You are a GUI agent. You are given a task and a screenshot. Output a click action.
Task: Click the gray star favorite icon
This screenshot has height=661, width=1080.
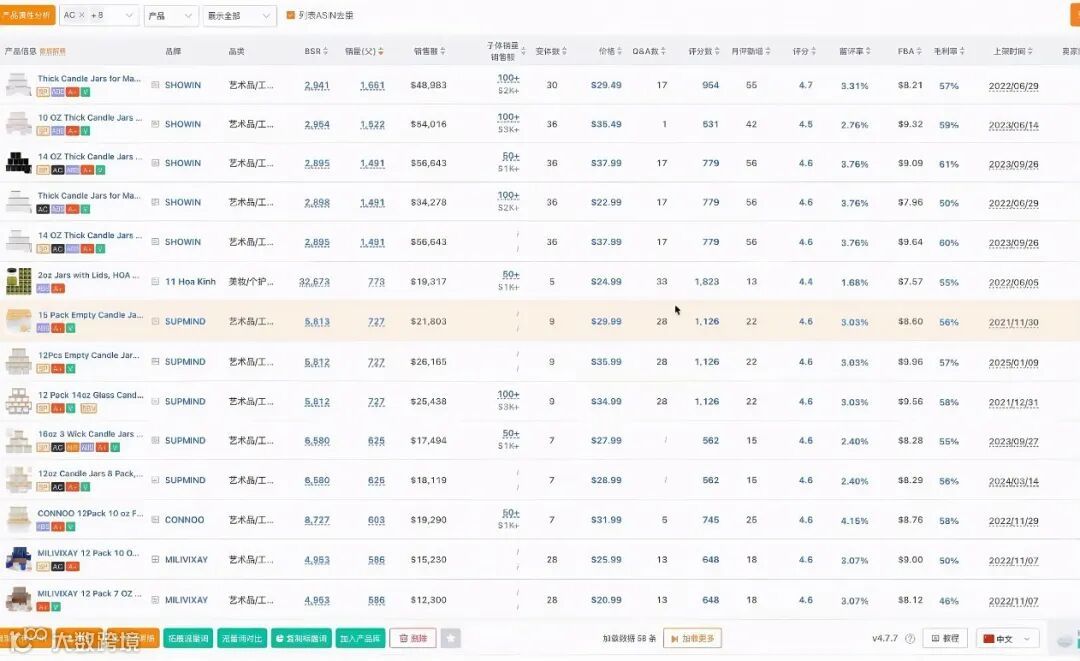click(450, 638)
